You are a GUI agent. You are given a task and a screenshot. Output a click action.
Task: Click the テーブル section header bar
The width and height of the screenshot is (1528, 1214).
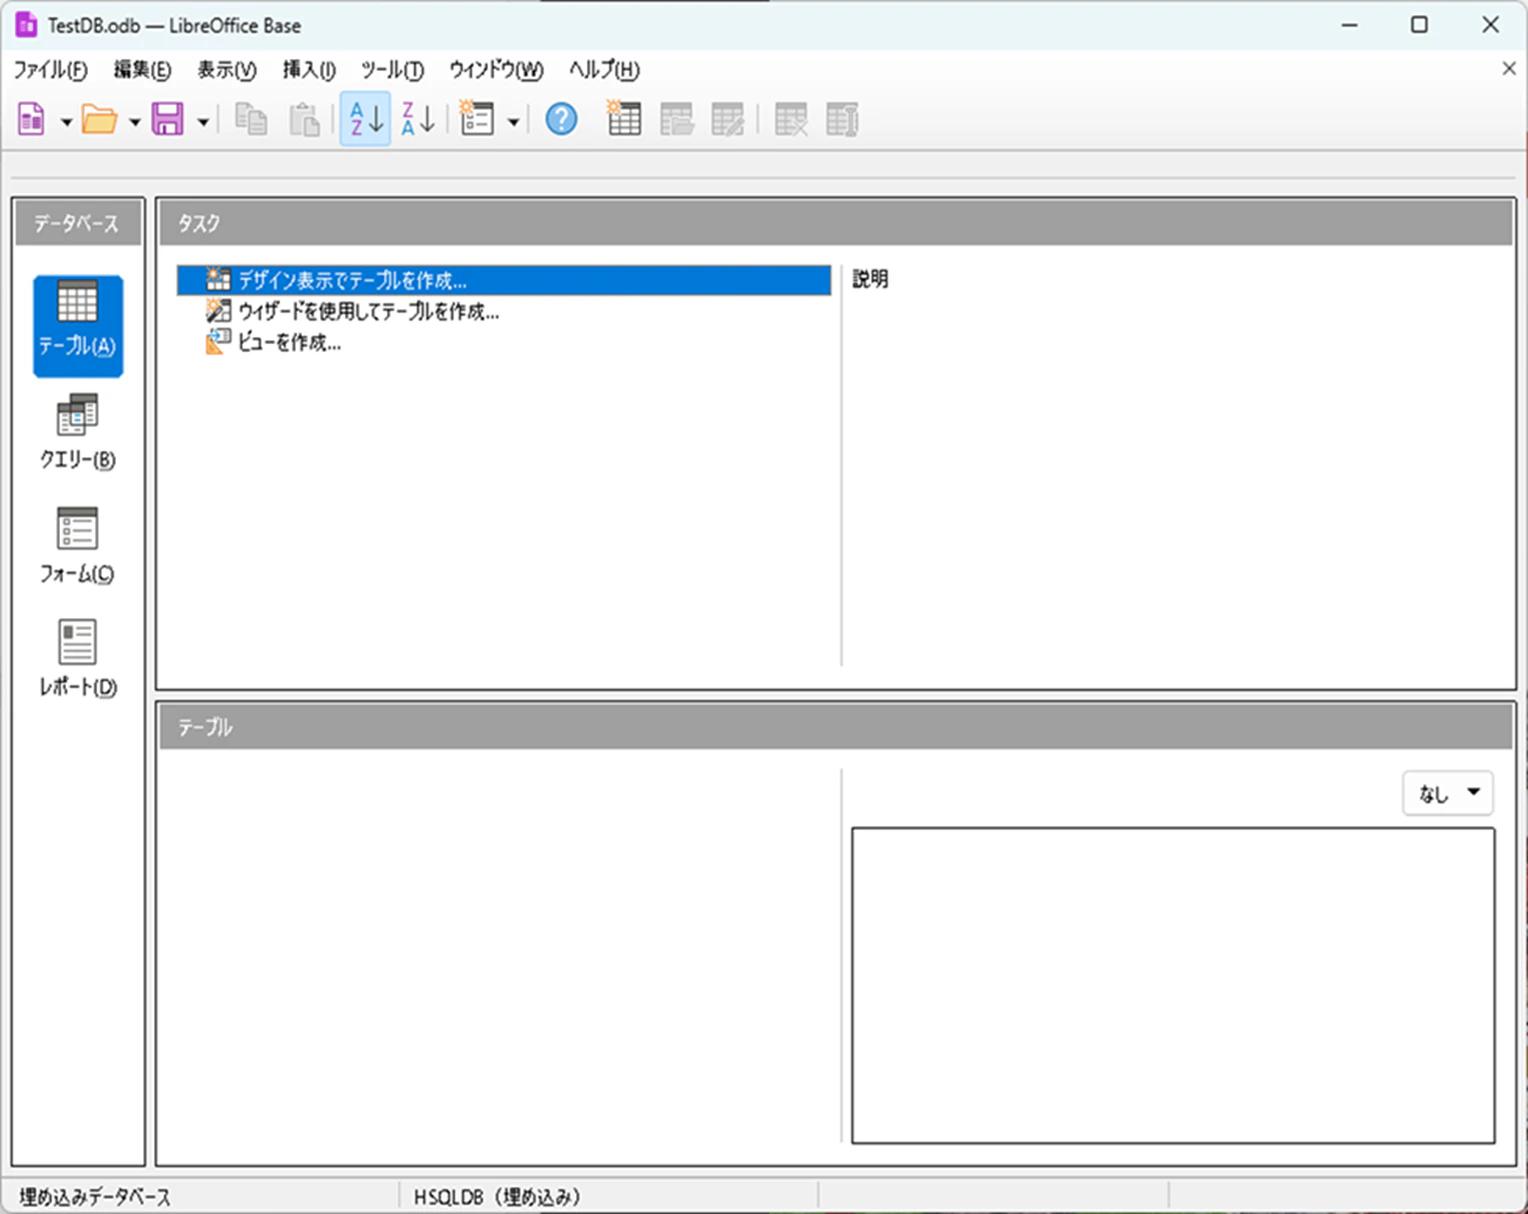835,727
